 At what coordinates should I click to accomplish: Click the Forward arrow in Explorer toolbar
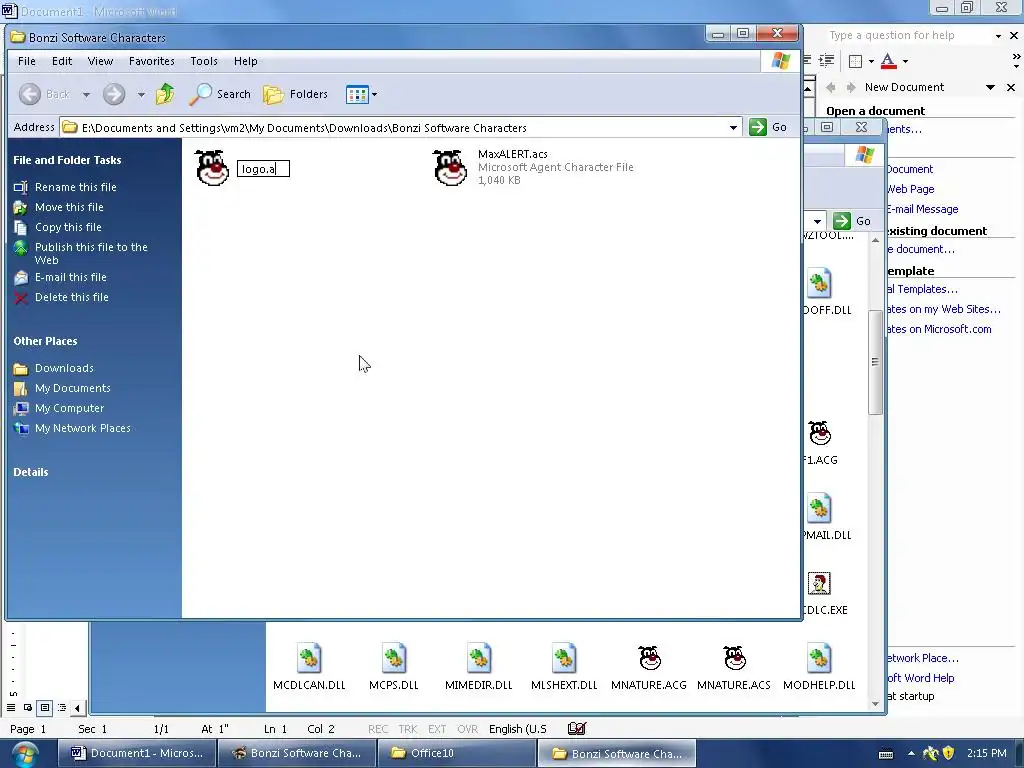click(x=114, y=94)
